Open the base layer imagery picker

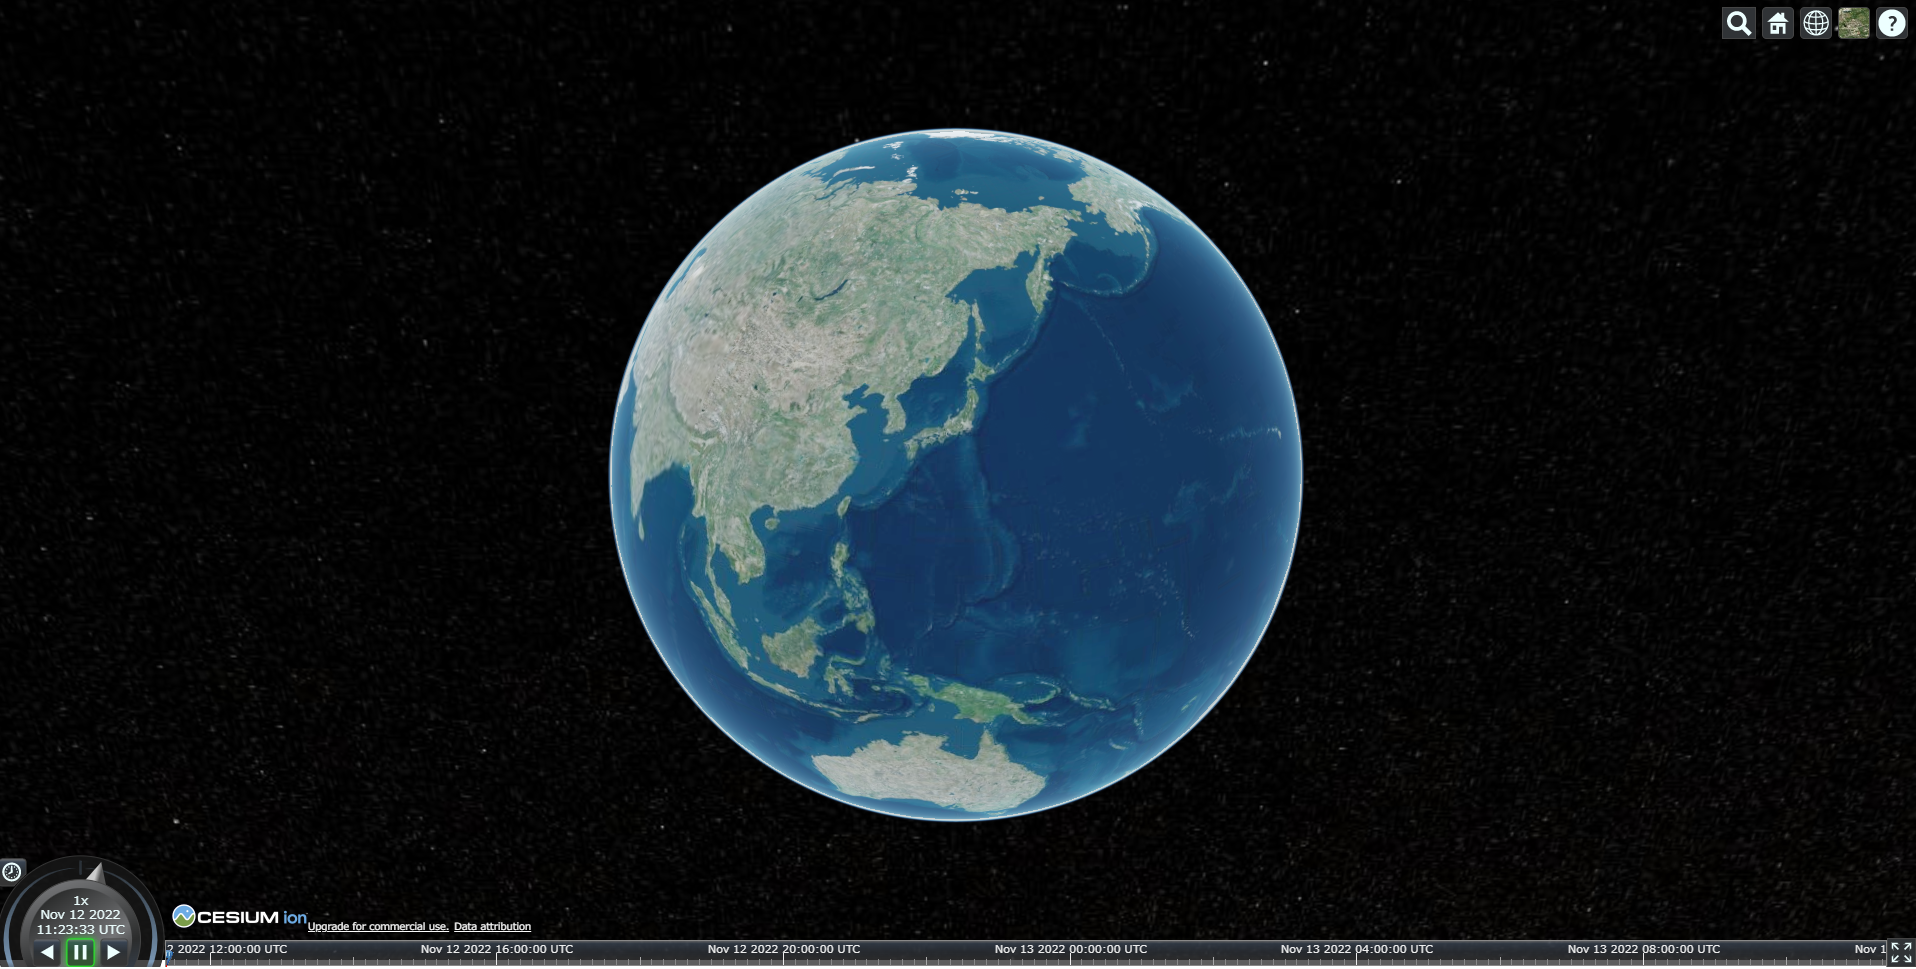click(x=1853, y=23)
